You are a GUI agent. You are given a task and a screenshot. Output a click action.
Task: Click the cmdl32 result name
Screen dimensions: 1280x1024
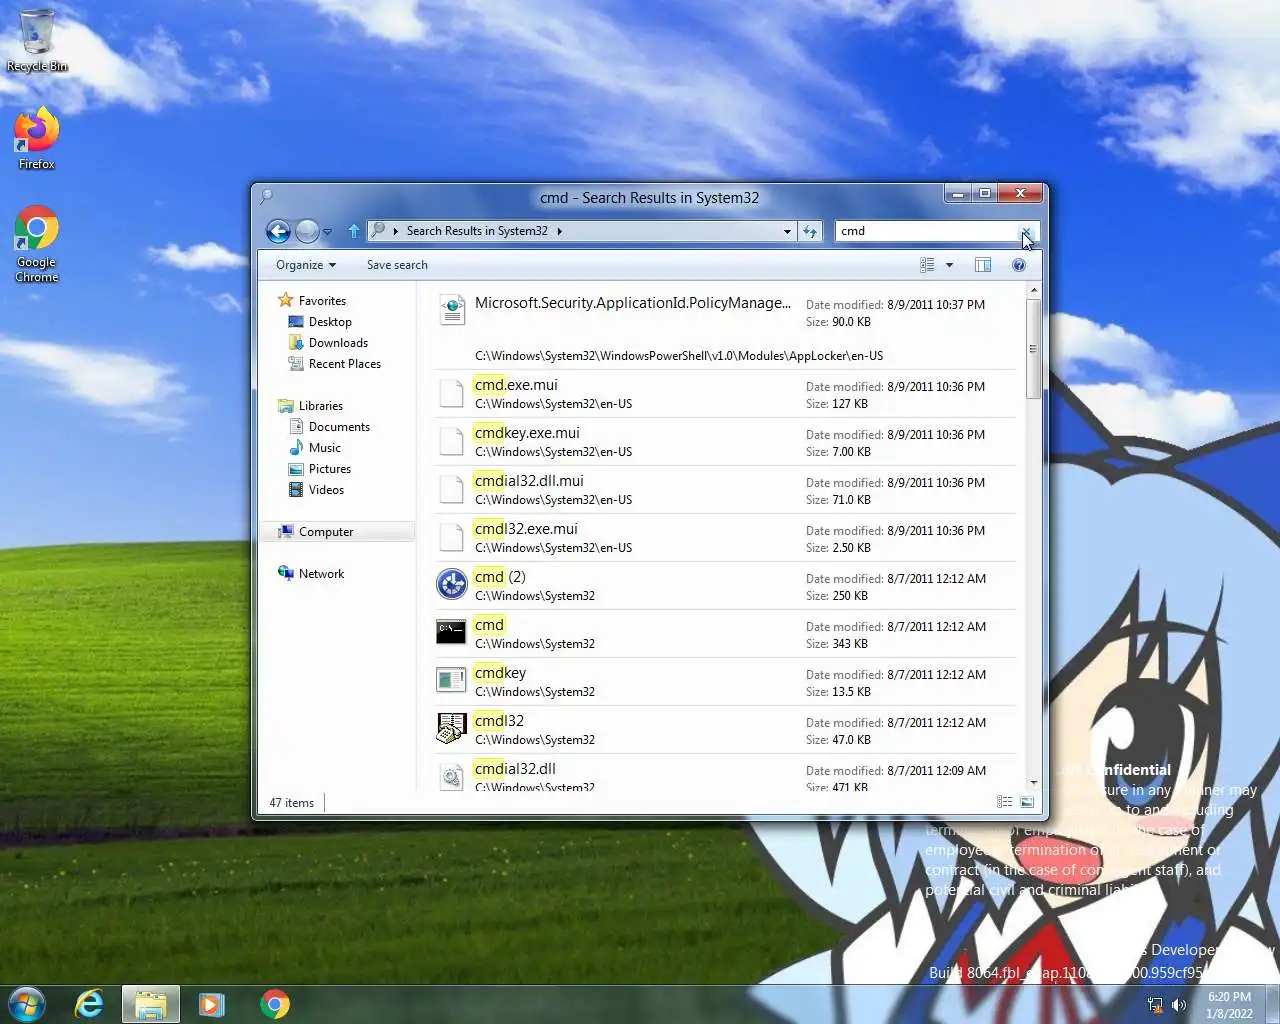click(499, 721)
